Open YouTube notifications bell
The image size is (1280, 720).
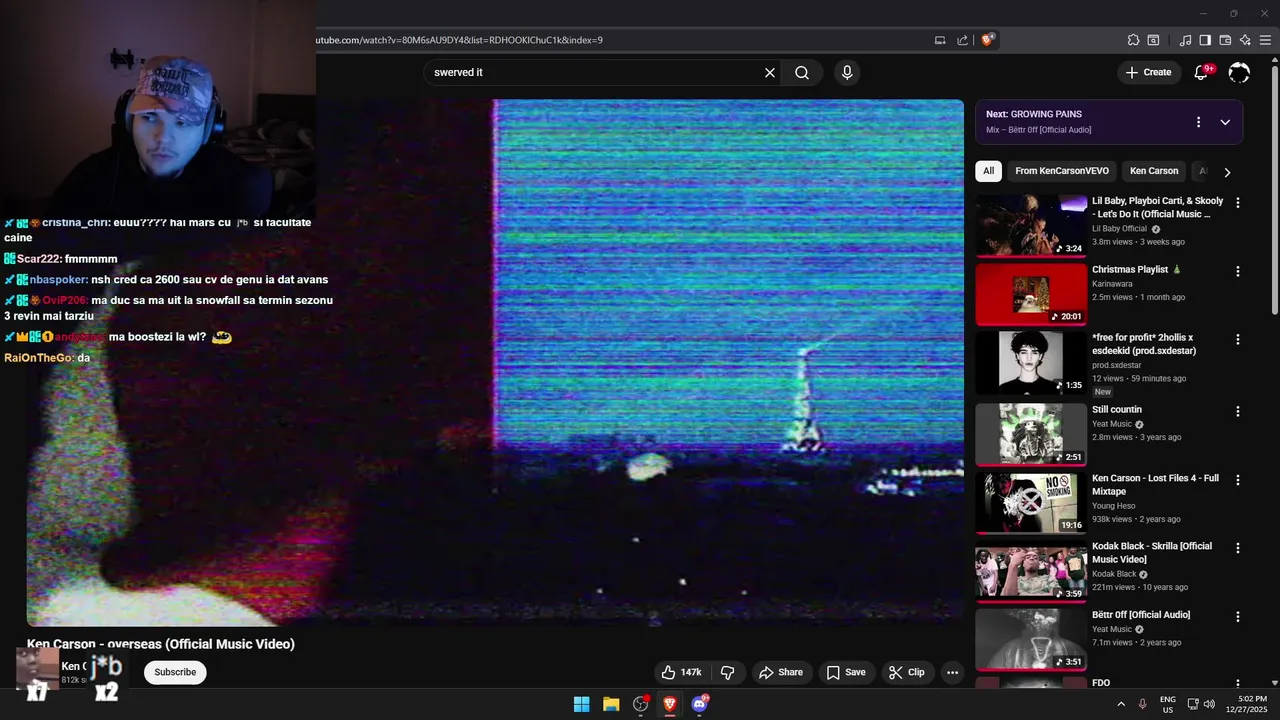click(x=1202, y=72)
